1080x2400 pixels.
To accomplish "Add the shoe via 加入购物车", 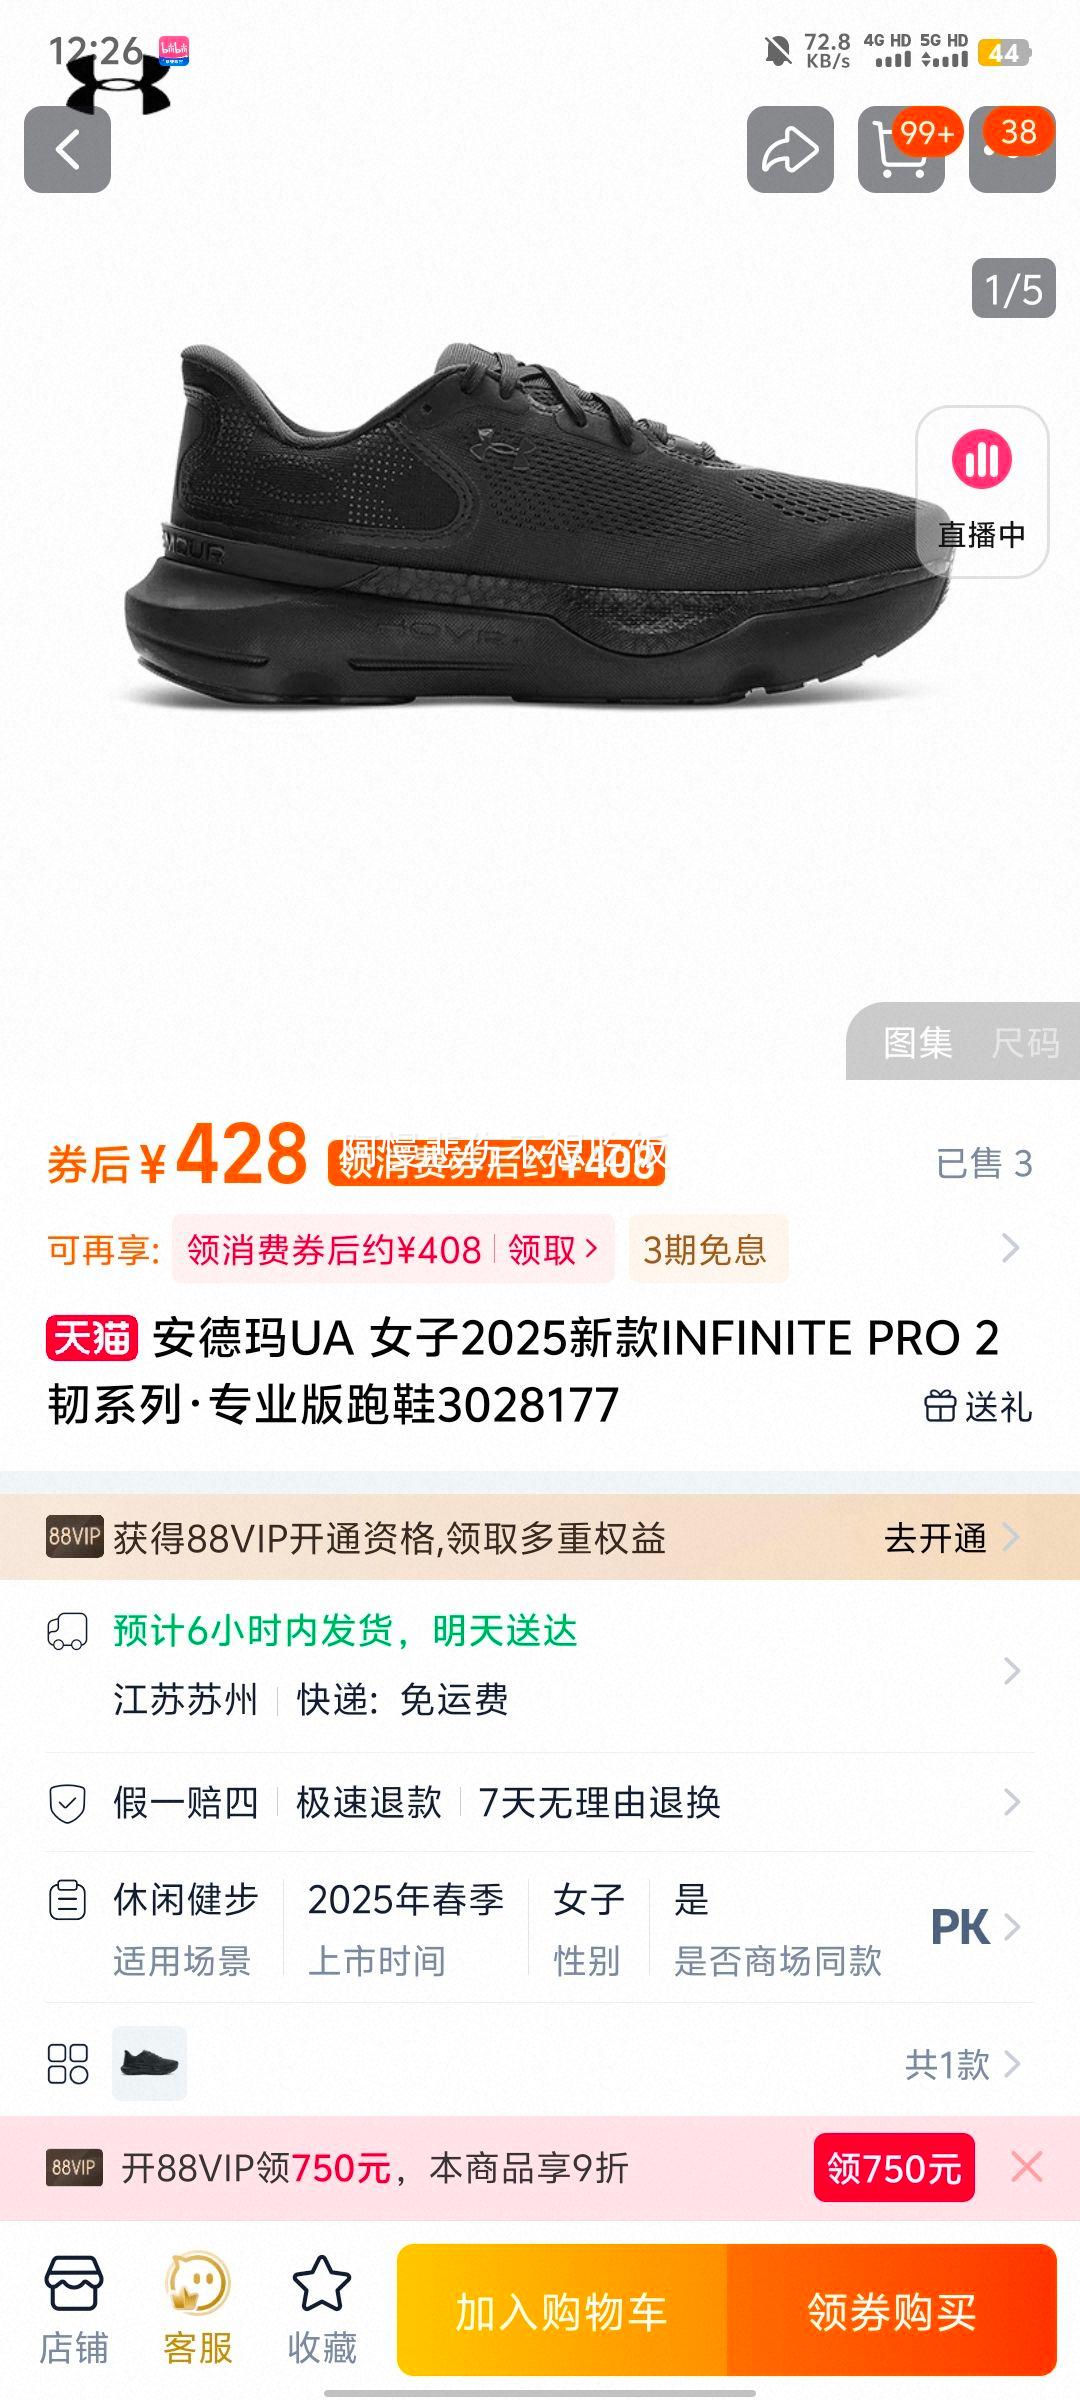I will pyautogui.click(x=562, y=2311).
